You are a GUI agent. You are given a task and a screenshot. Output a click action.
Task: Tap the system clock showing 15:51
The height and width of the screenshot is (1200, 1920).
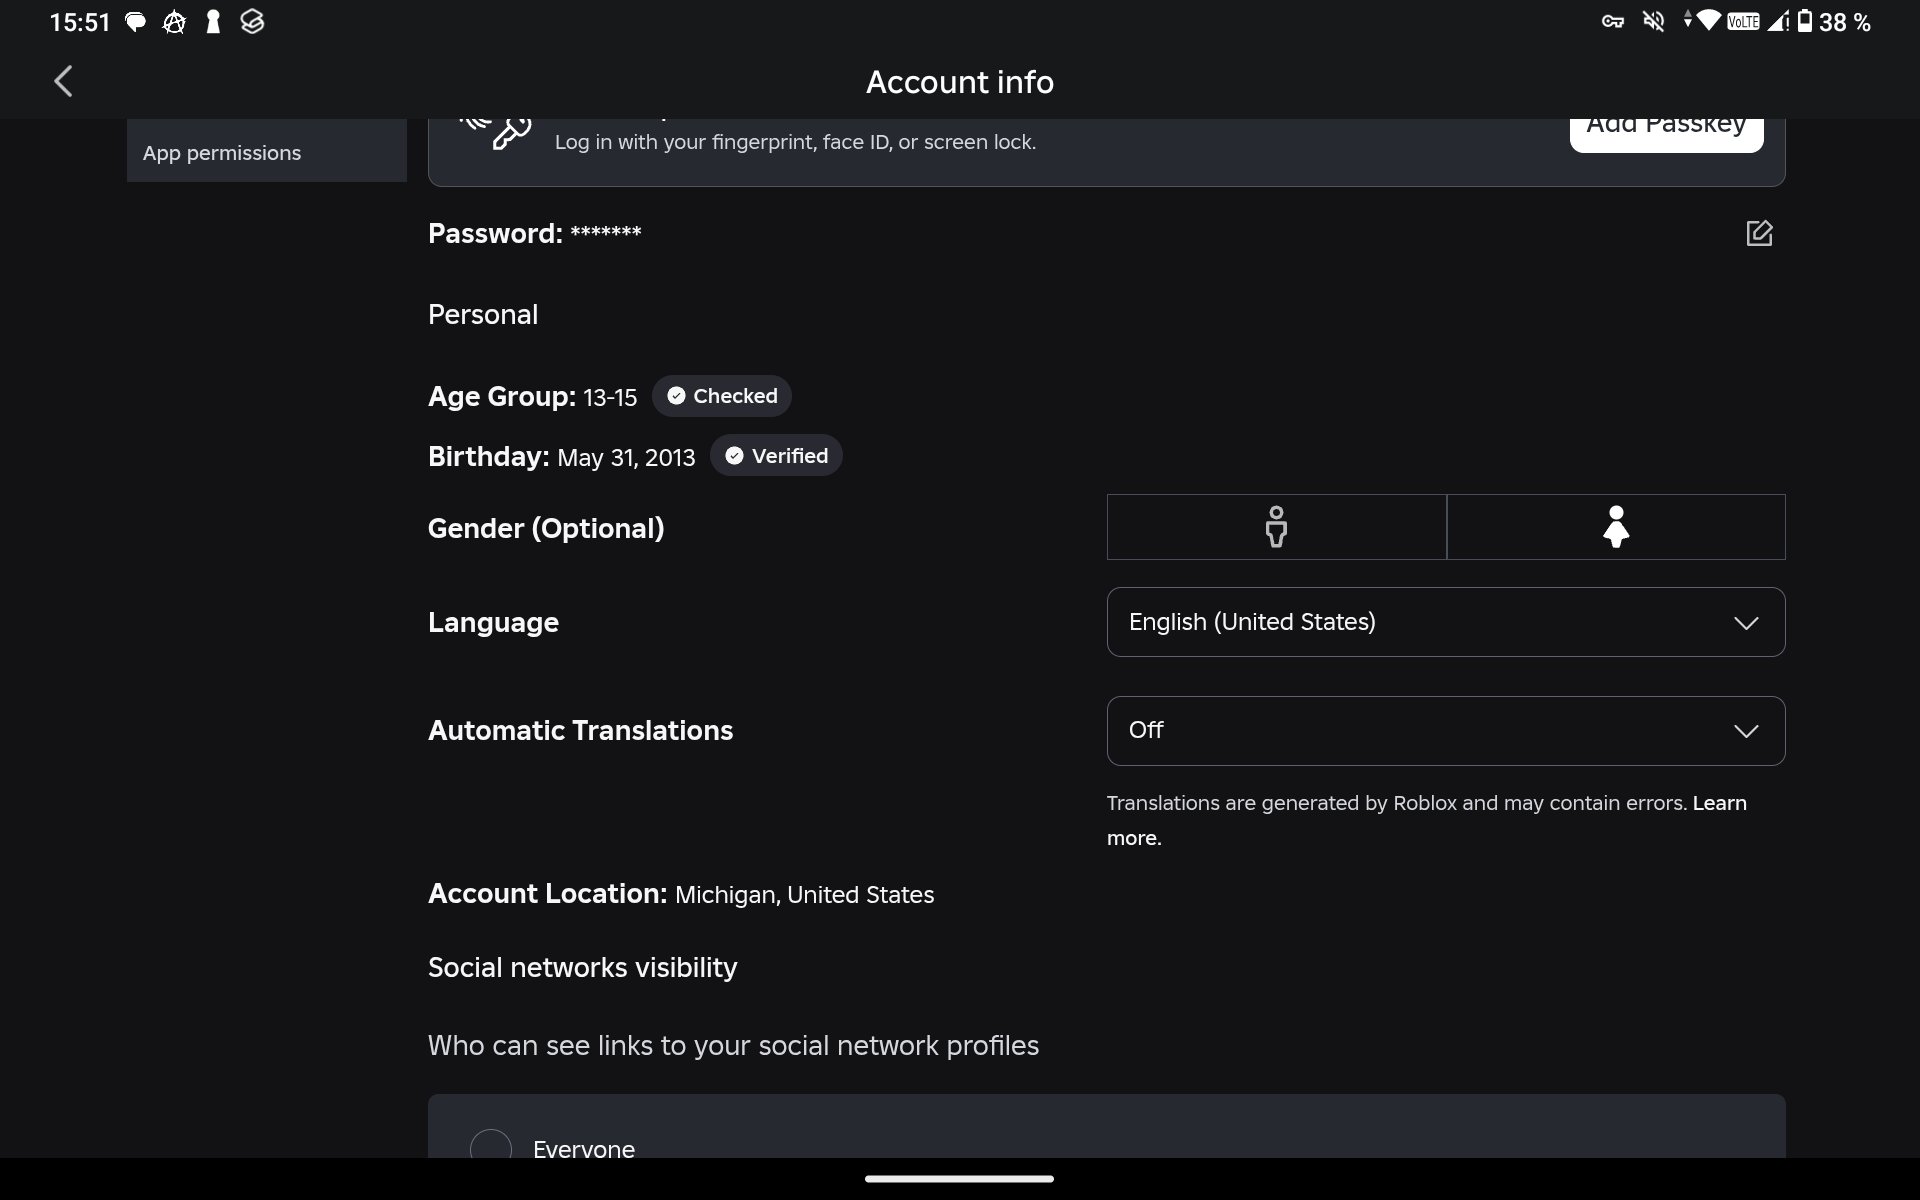coord(80,22)
